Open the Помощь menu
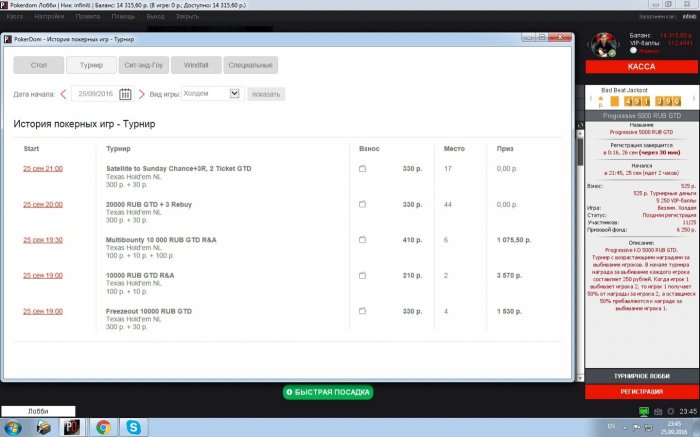This screenshot has width=700, height=437. coord(123,17)
